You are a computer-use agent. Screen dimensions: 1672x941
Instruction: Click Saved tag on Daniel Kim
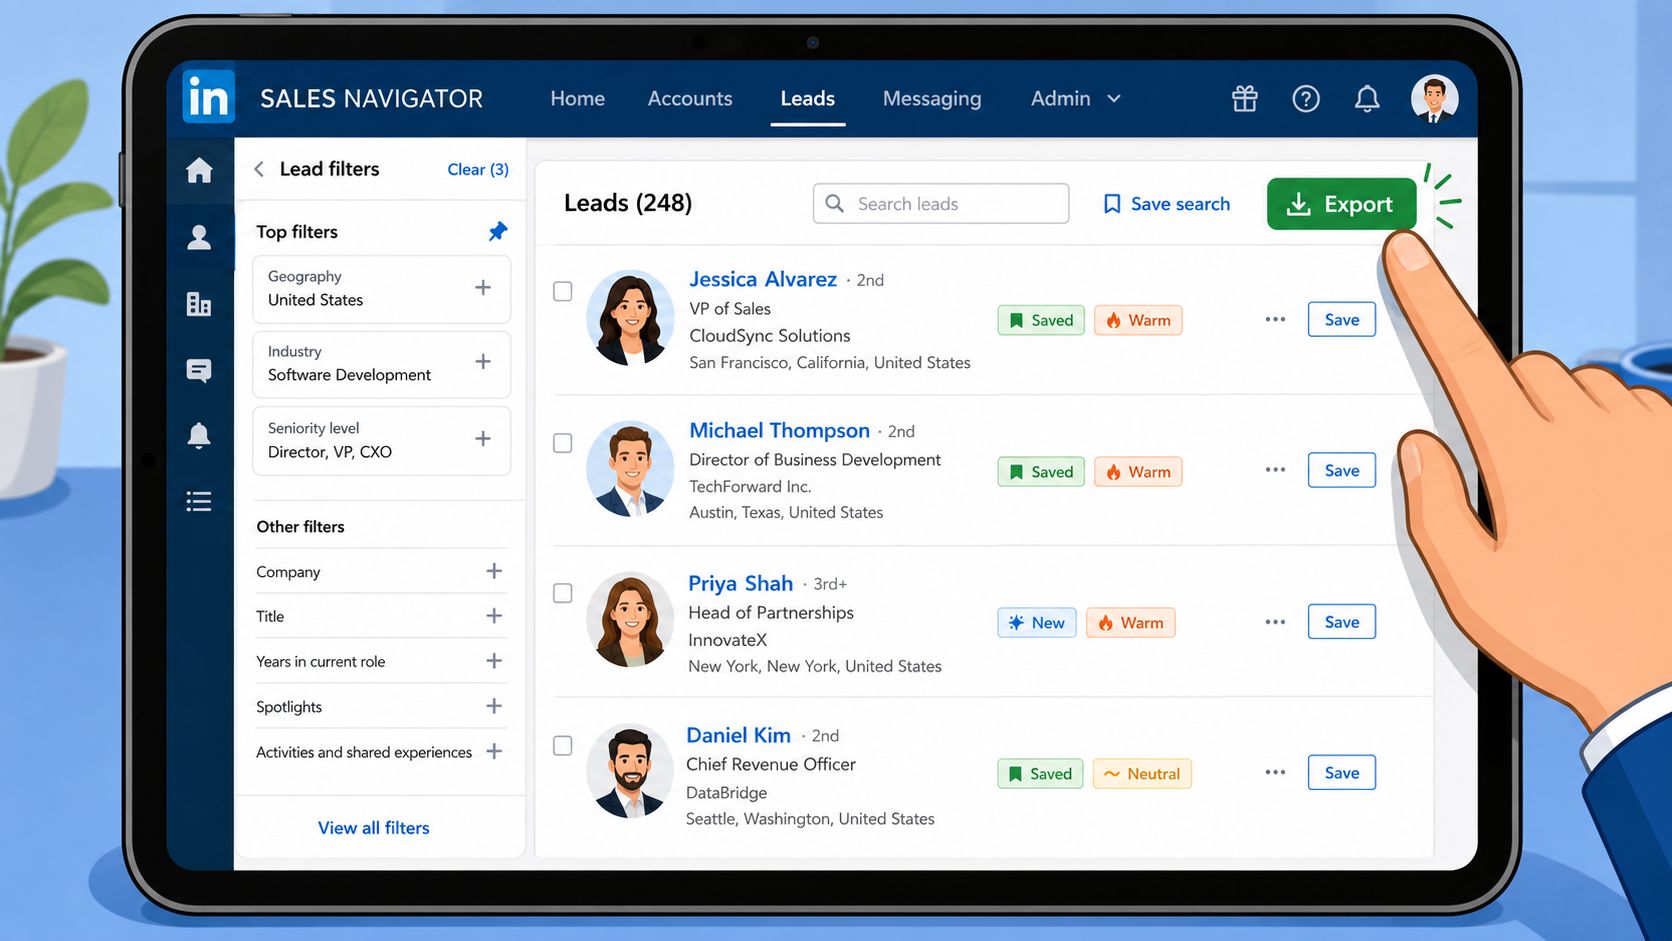pyautogui.click(x=1040, y=773)
